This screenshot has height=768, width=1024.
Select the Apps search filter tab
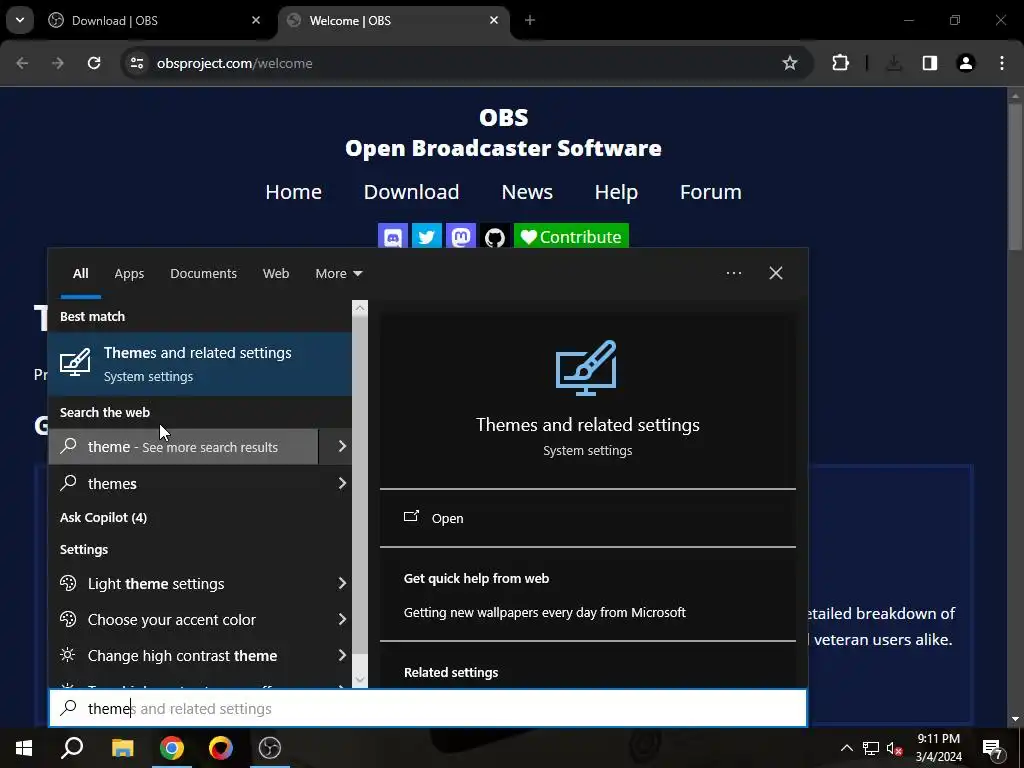(x=129, y=274)
